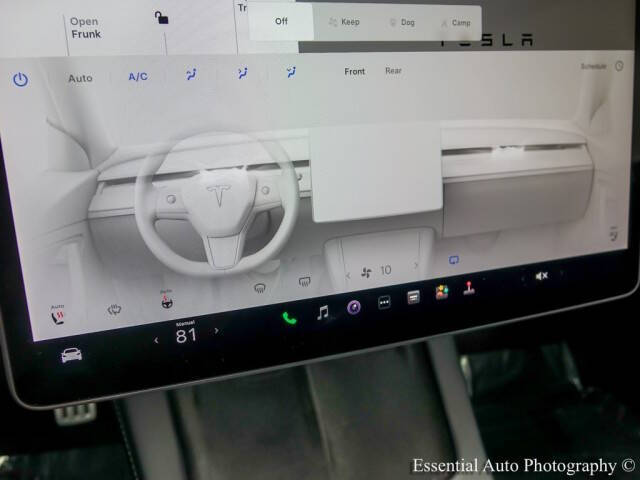This screenshot has width=640, height=480.
Task: Open car controls via car icon
Action: tap(71, 355)
